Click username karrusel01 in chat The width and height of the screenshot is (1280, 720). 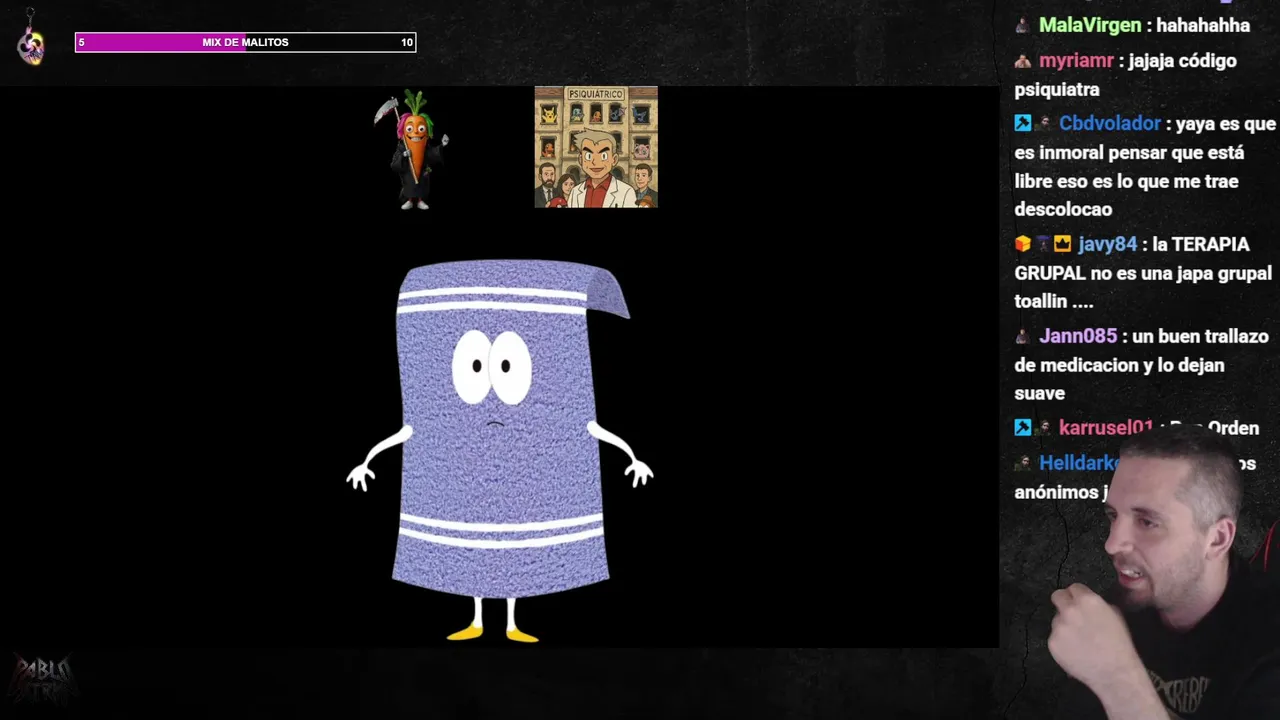(1106, 428)
